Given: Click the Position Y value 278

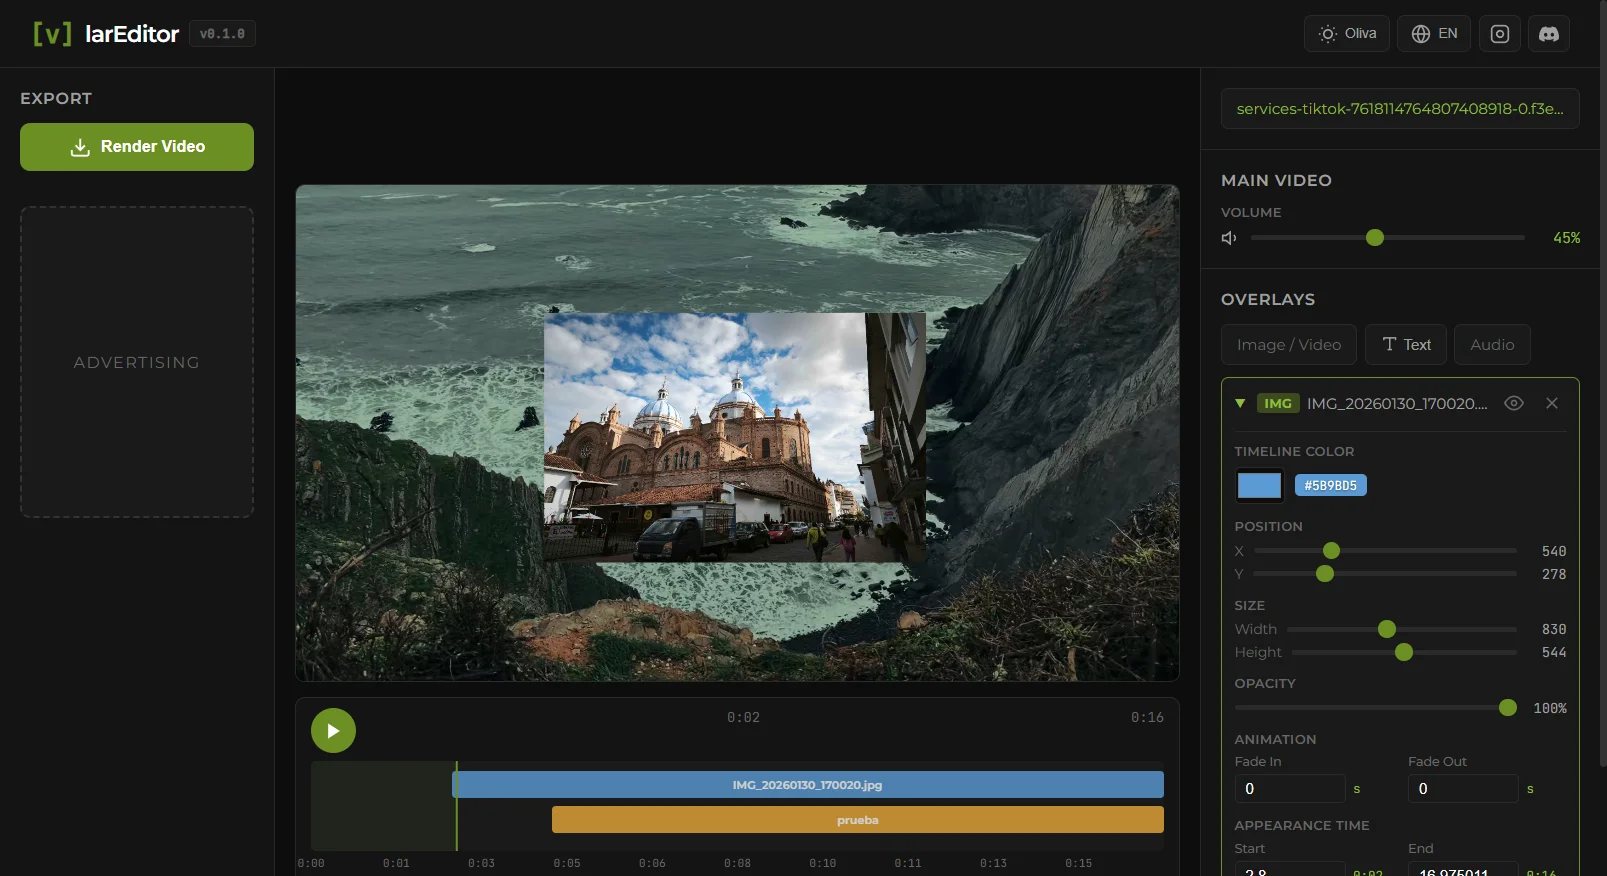Looking at the screenshot, I should point(1554,575).
